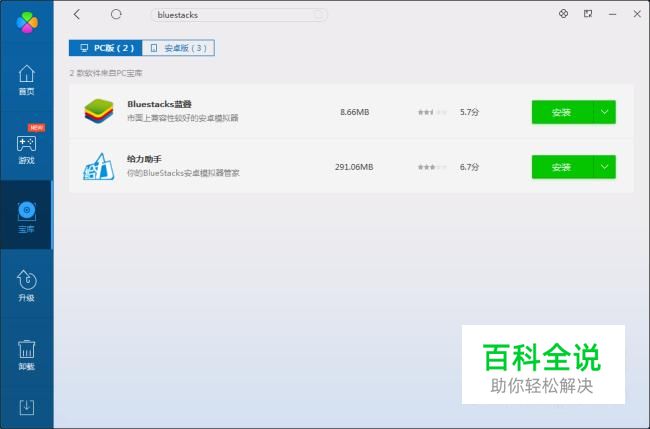The width and height of the screenshot is (650, 429).
Task: Open the 给力助手 title link
Action: (x=144, y=159)
